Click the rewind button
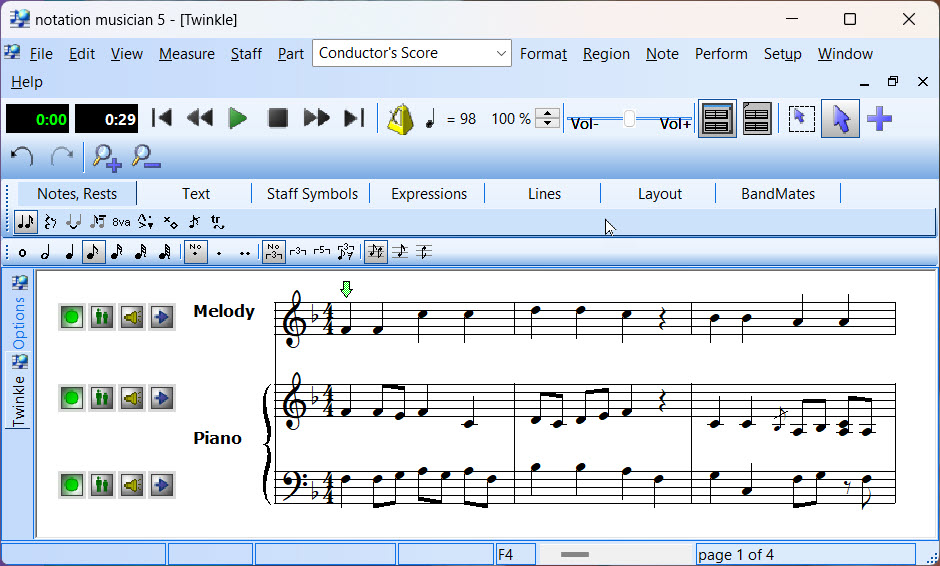Image resolution: width=940 pixels, height=566 pixels. pos(200,118)
